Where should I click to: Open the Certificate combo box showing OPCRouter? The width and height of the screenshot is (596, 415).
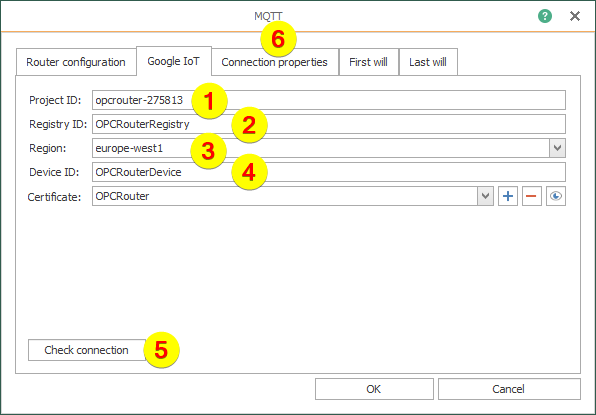click(x=293, y=196)
